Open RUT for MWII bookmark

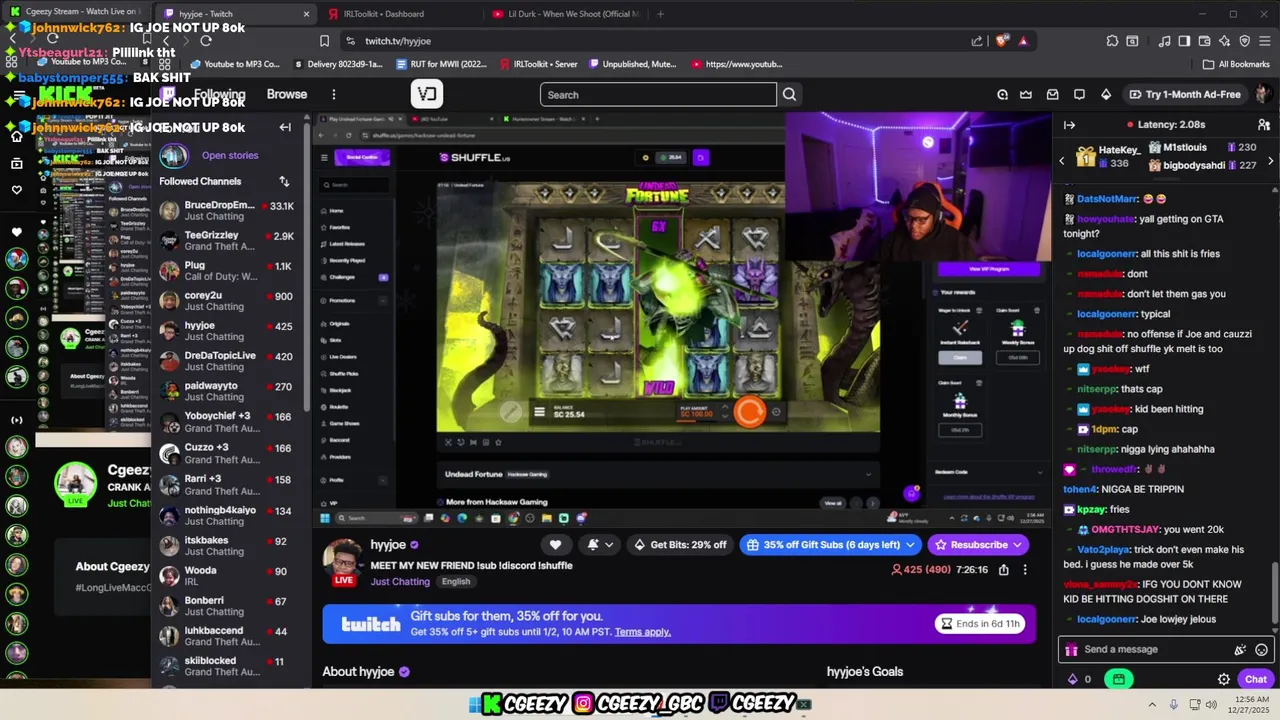point(439,64)
